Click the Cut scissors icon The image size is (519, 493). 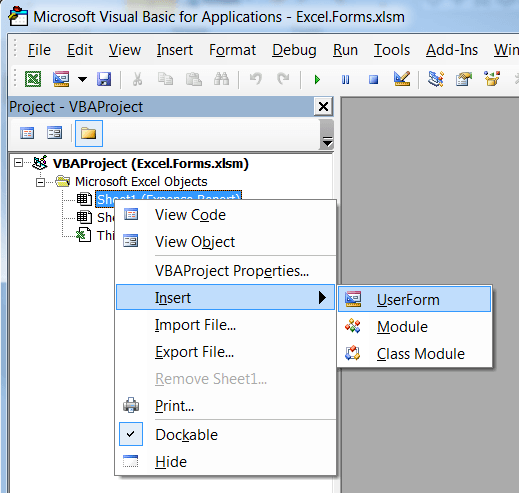tap(137, 79)
